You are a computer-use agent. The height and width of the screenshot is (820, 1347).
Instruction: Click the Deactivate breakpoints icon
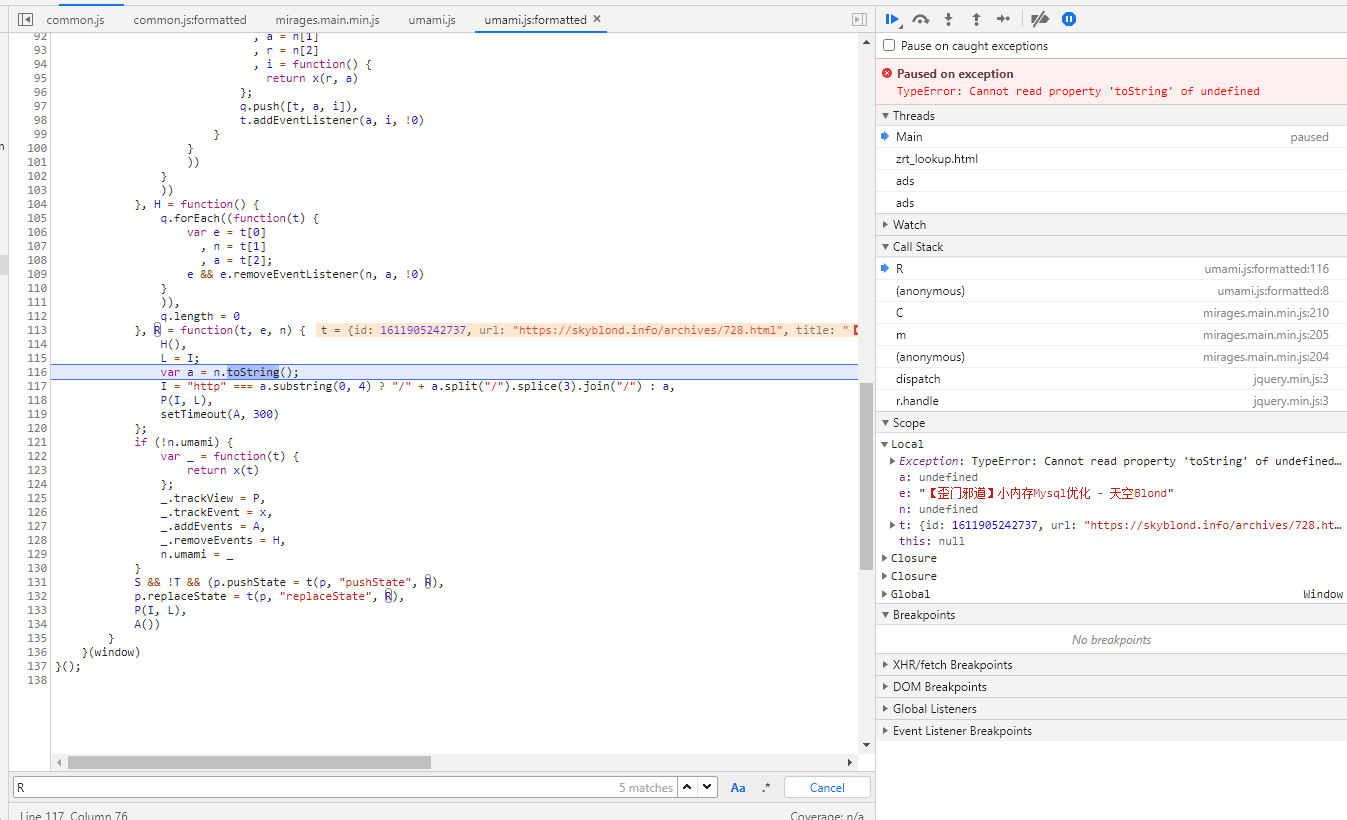point(1040,18)
